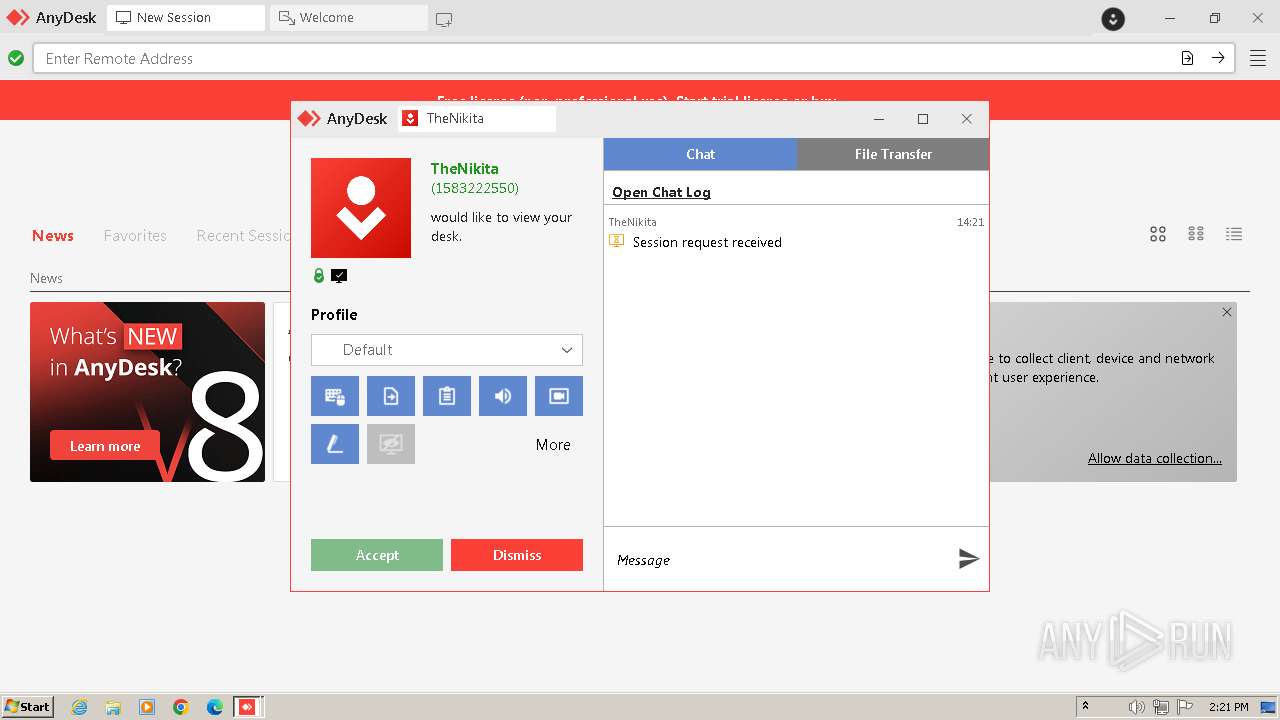Click the network tray icon
This screenshot has height=720, width=1280.
(x=1160, y=707)
